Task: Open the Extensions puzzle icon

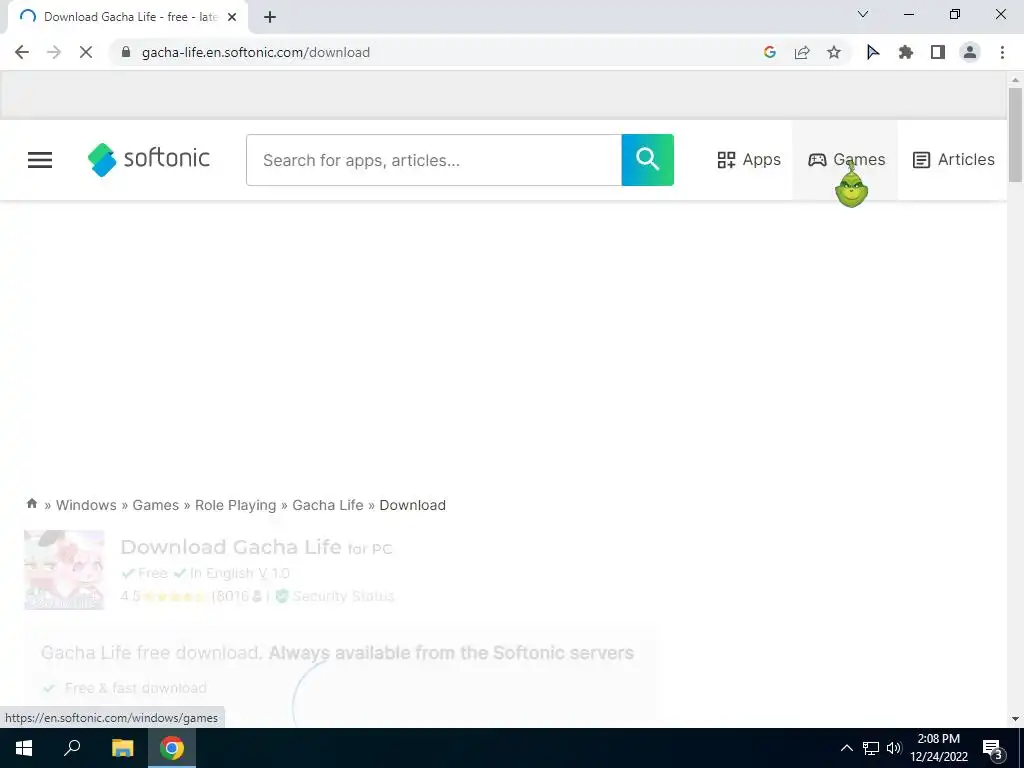Action: (x=906, y=52)
